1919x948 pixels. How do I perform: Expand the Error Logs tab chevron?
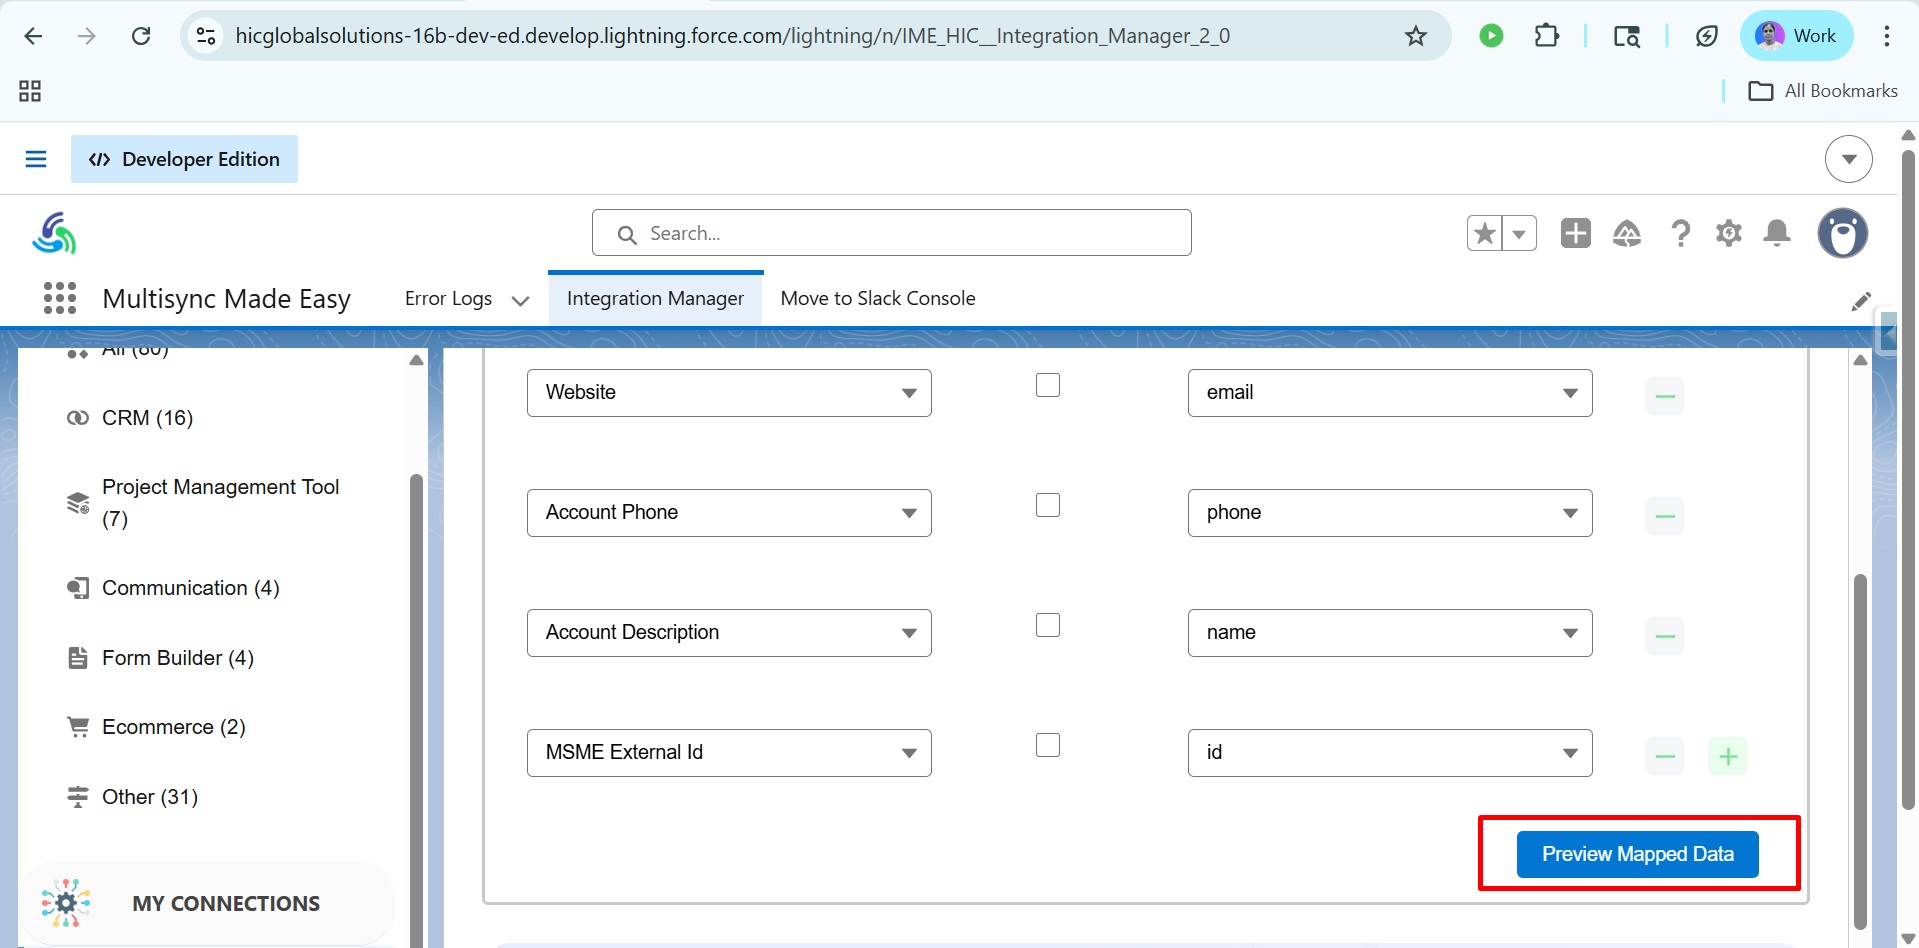coord(520,300)
